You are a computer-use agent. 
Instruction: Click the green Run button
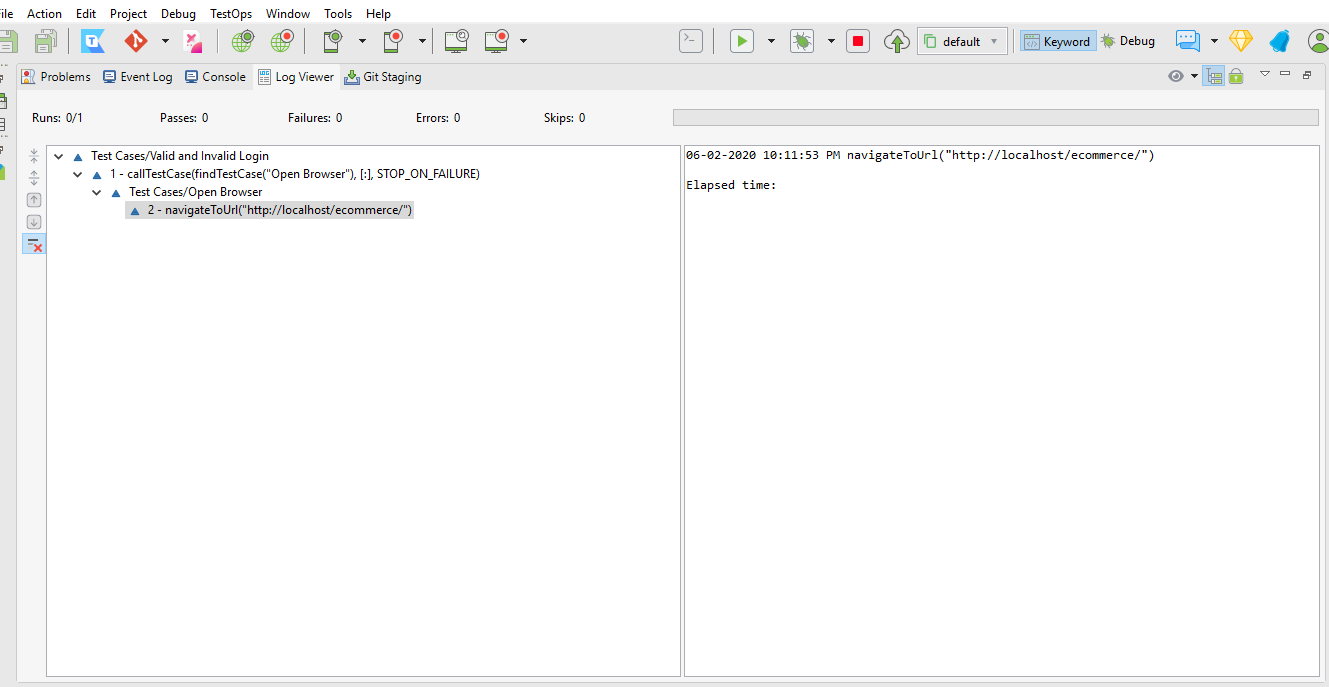(742, 41)
